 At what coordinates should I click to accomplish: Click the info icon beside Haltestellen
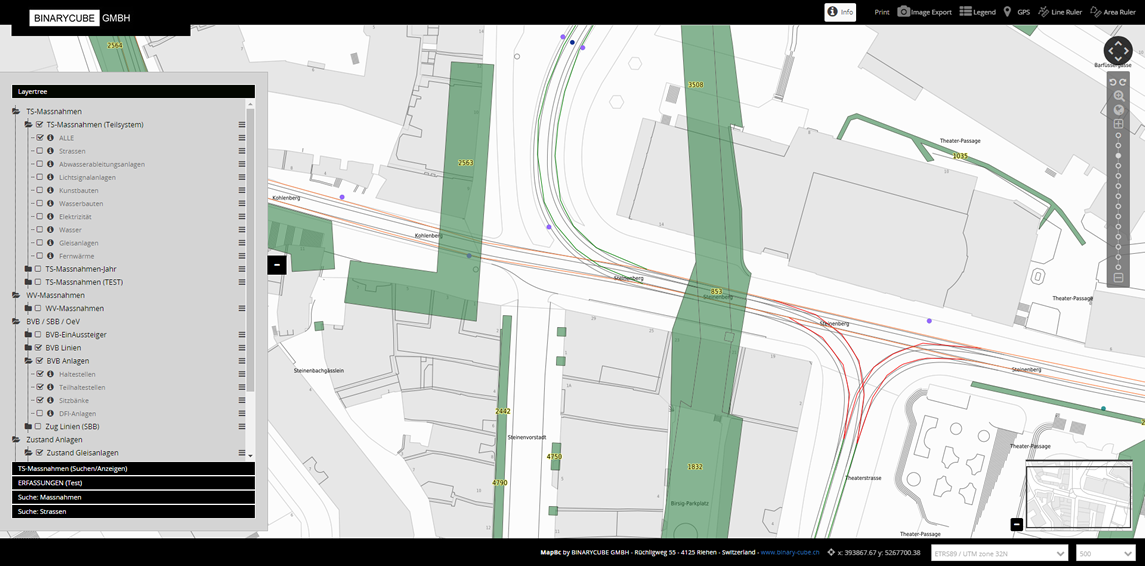[x=50, y=374]
